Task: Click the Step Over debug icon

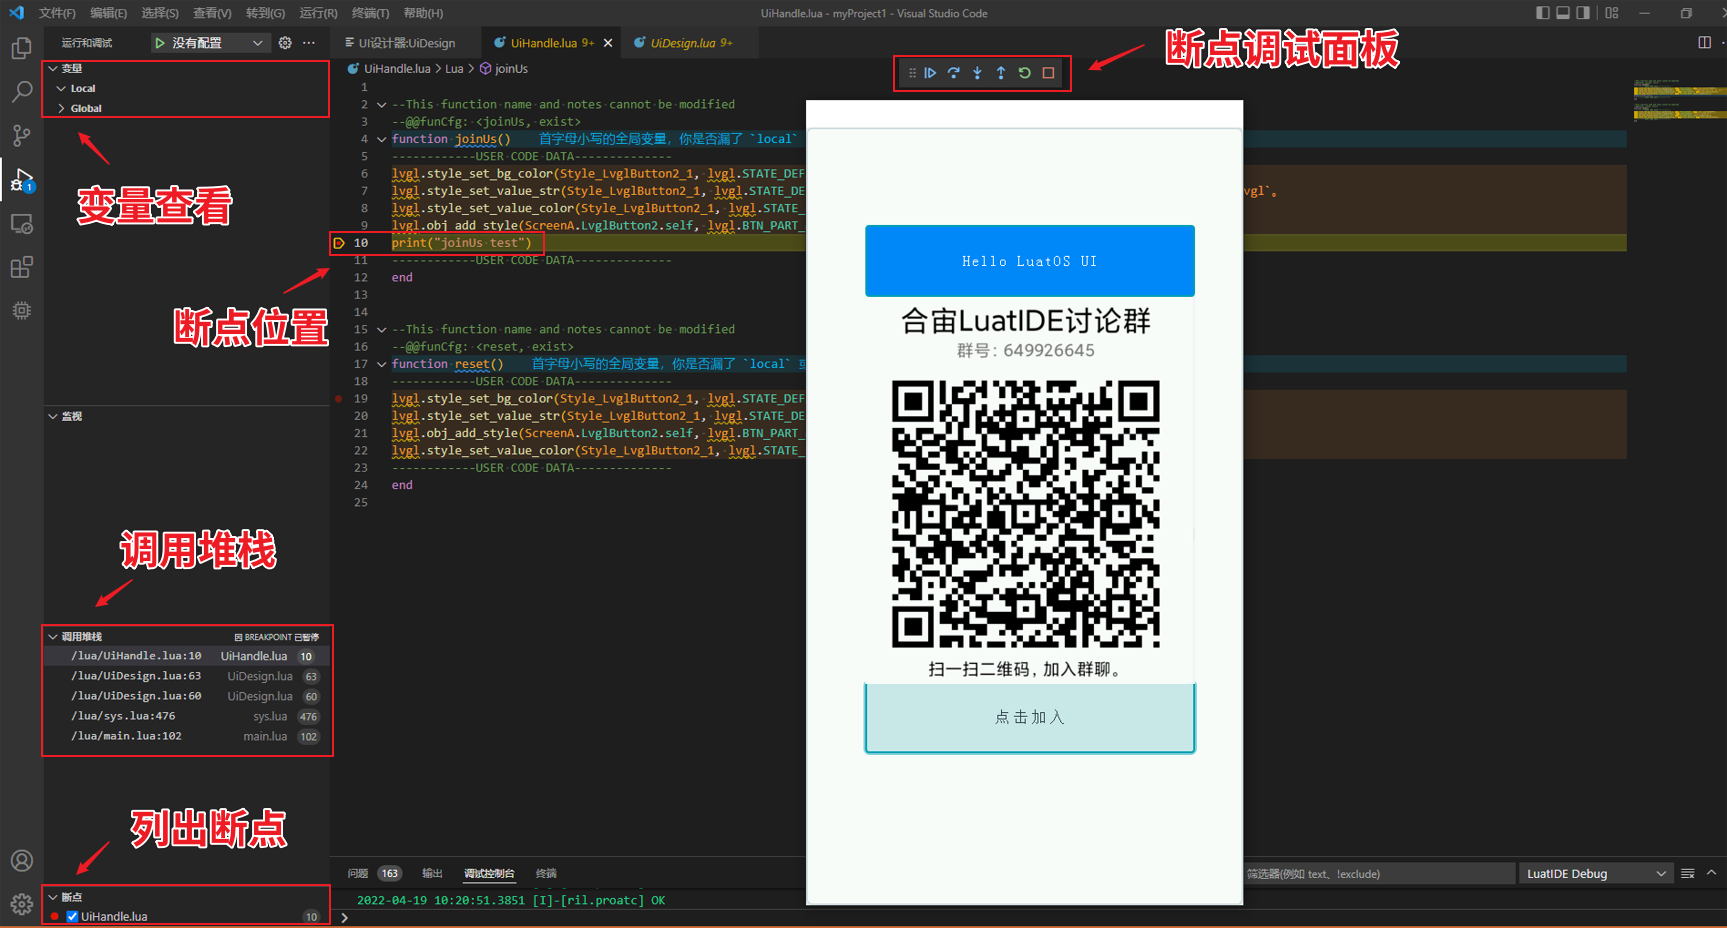Action: 953,72
